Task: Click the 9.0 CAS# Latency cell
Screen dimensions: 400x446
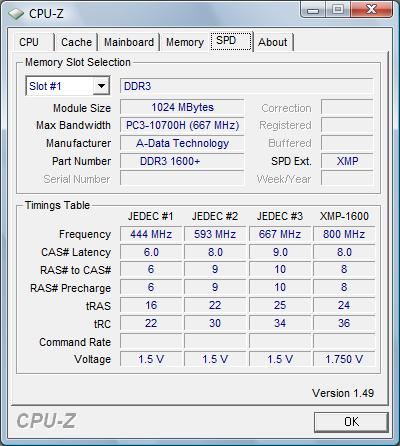Action: tap(280, 252)
